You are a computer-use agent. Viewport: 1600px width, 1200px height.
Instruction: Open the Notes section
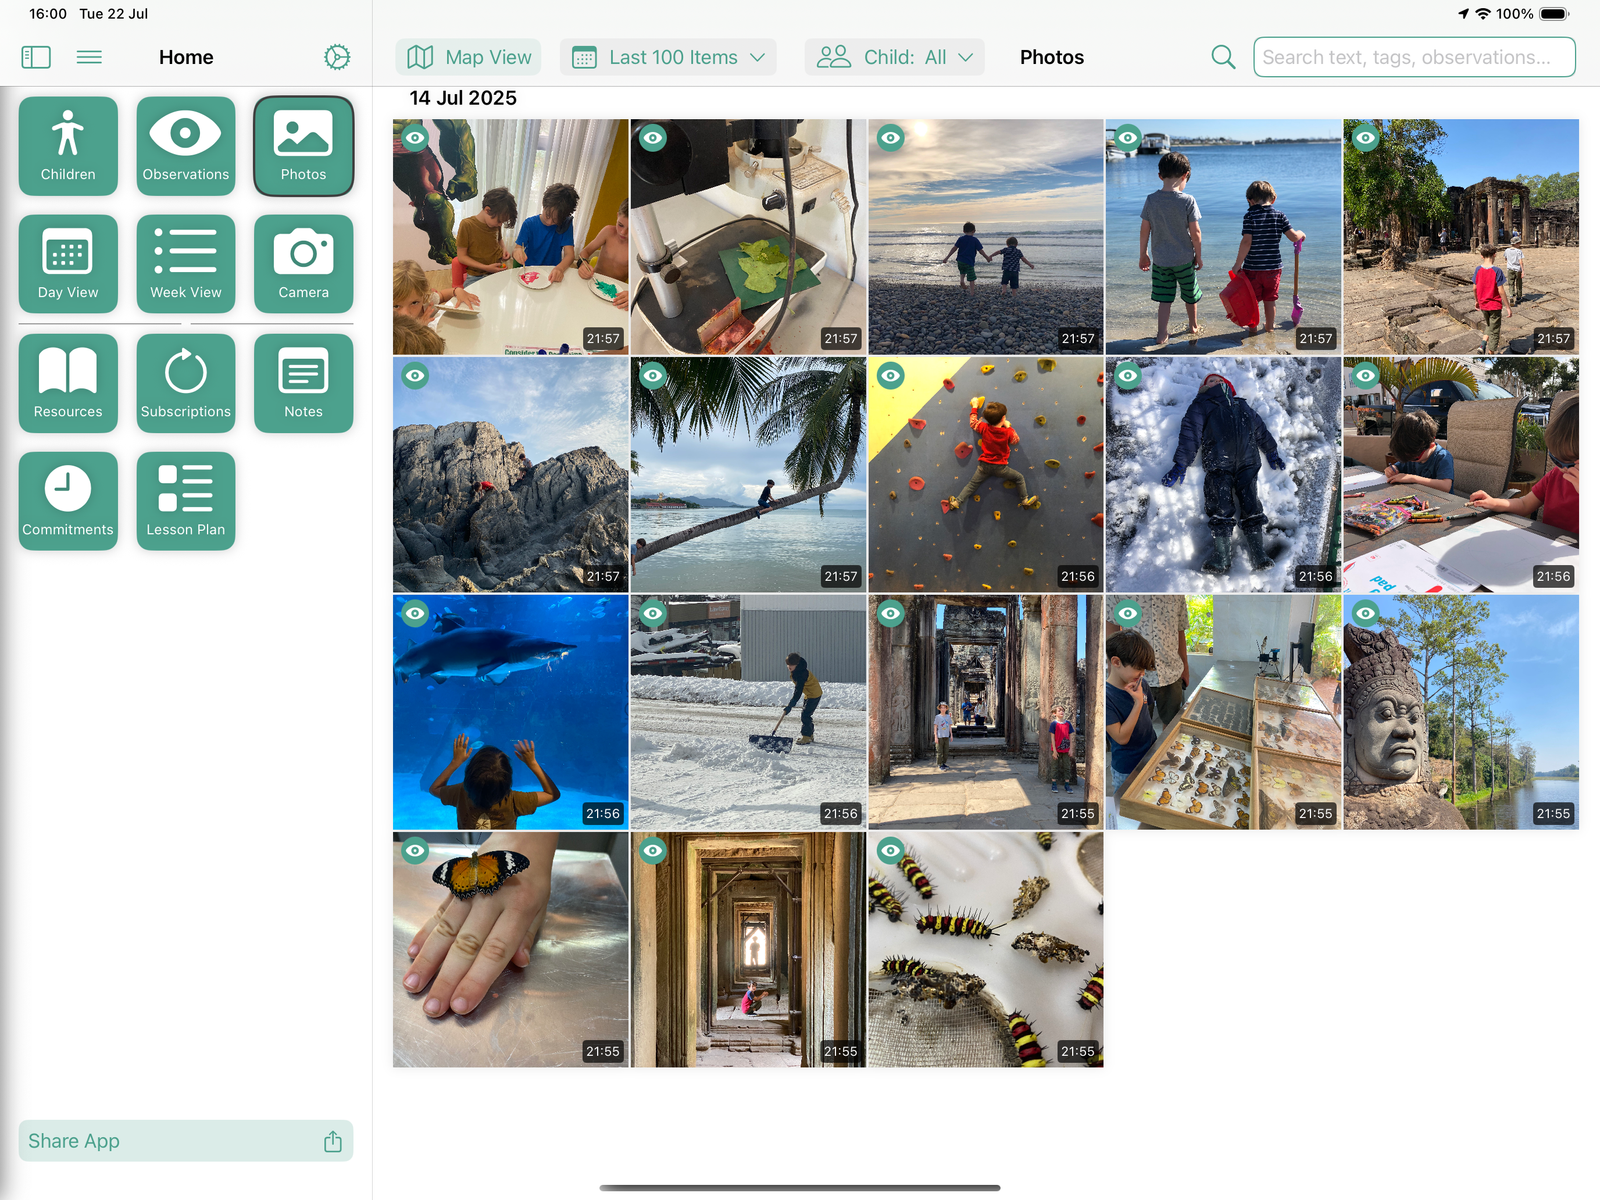303,383
